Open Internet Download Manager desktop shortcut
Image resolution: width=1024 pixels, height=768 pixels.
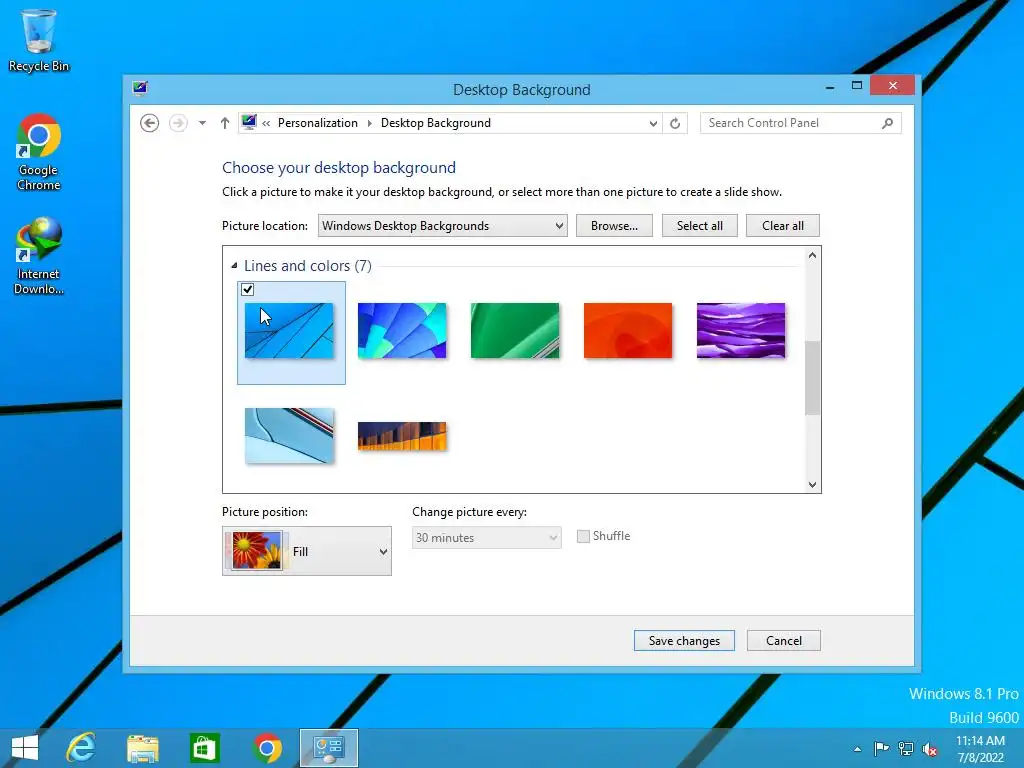[x=39, y=256]
